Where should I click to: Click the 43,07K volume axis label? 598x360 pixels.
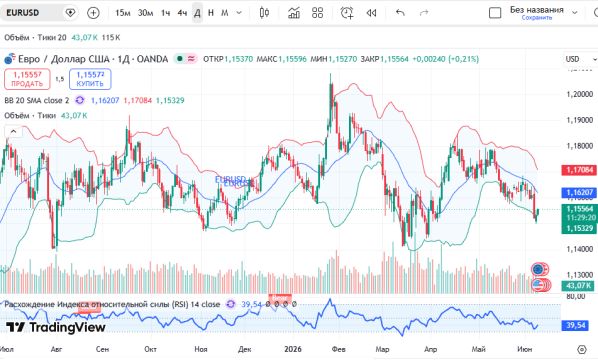pyautogui.click(x=578, y=285)
